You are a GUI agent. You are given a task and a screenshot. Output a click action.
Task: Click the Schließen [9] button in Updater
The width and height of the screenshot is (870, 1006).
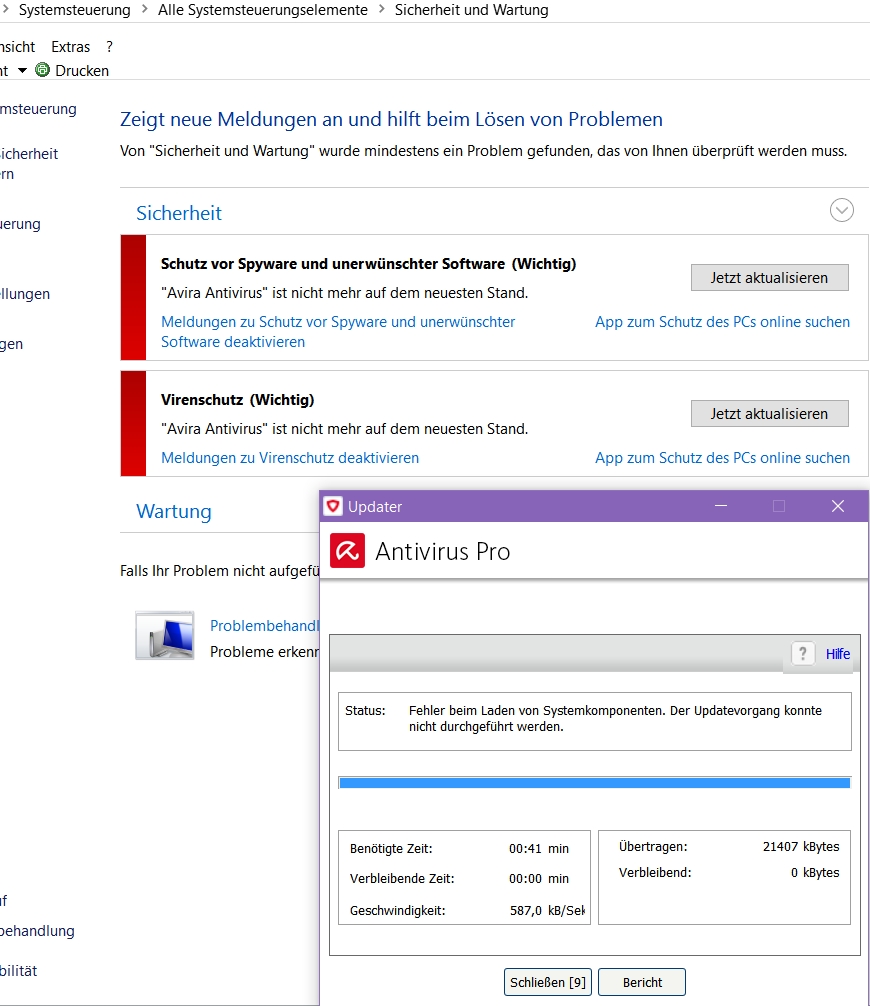click(548, 982)
